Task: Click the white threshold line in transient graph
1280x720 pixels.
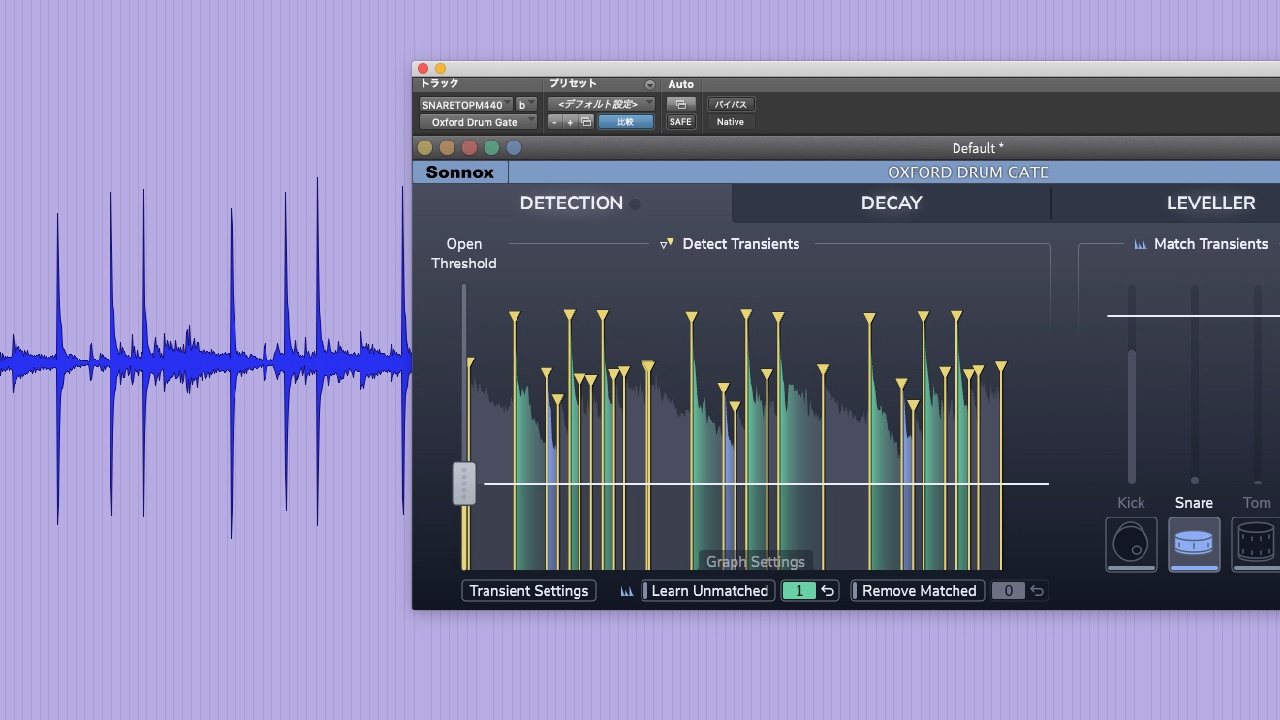Action: [x=766, y=484]
